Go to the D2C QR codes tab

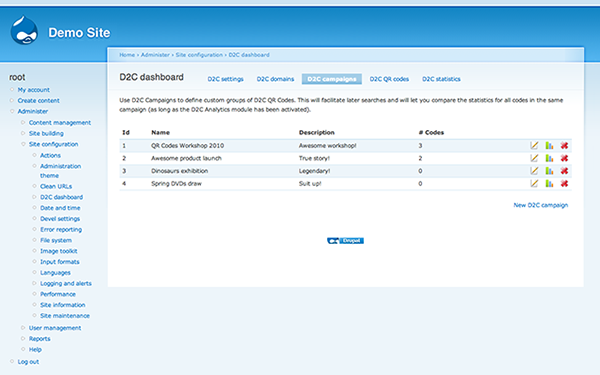tap(389, 79)
